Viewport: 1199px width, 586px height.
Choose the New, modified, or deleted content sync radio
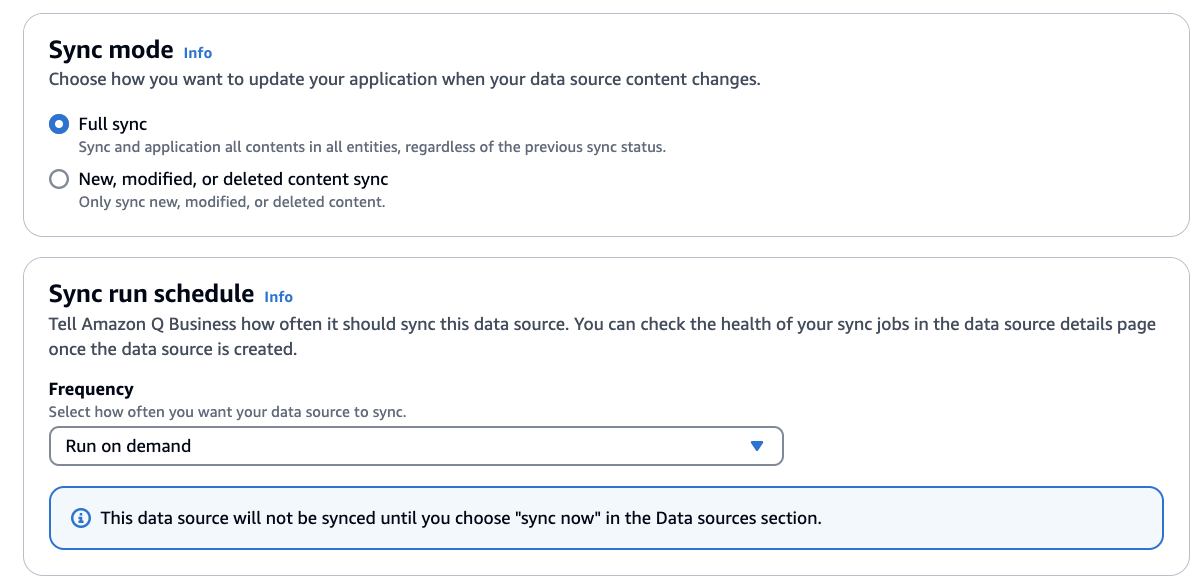[59, 180]
